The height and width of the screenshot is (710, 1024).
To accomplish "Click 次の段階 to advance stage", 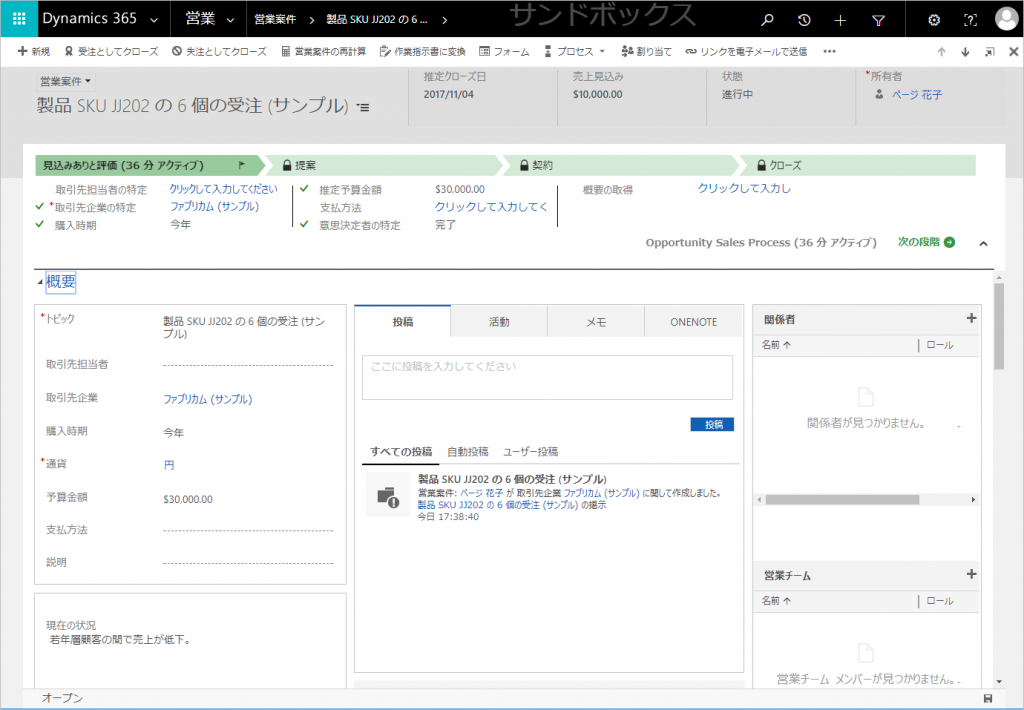I will coord(925,242).
